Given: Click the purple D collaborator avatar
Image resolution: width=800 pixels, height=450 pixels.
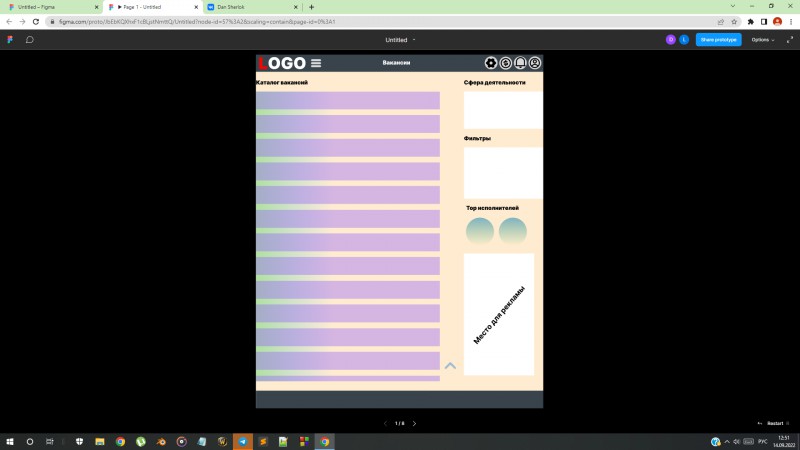Looking at the screenshot, I should click(670, 39).
